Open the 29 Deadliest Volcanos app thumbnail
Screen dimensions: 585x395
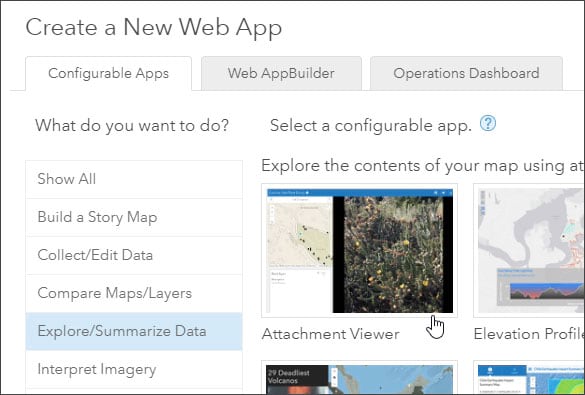[360, 378]
